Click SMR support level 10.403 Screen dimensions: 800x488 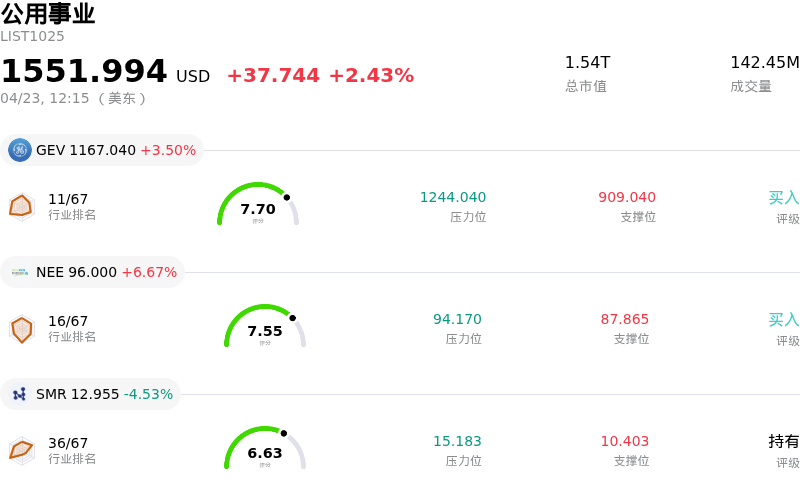point(625,441)
